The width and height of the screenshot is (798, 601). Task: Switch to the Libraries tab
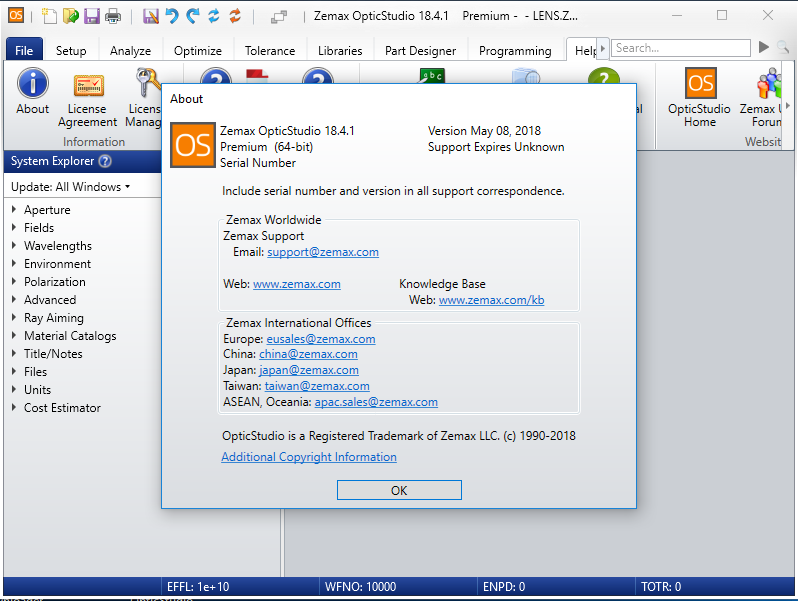(340, 50)
